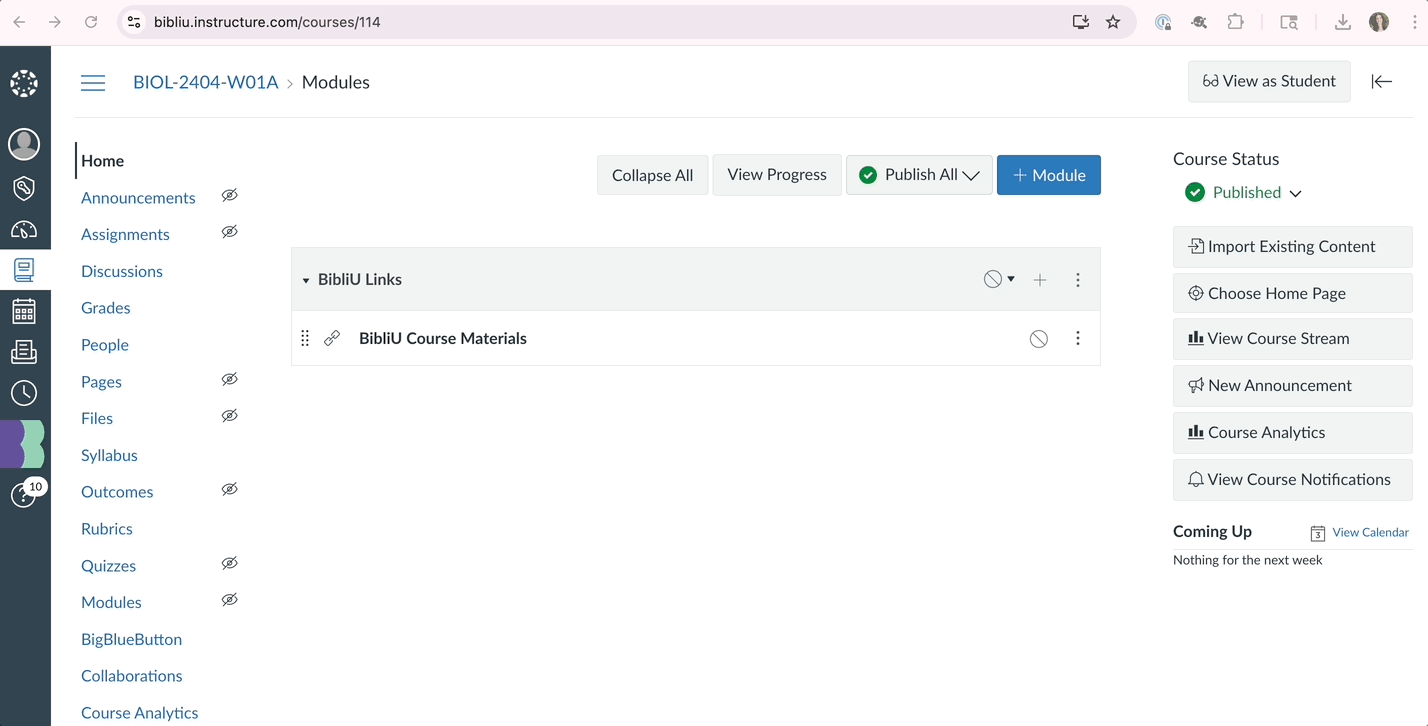Image resolution: width=1428 pixels, height=726 pixels.
Task: Open Account avatar in global navigation
Action: [24, 144]
